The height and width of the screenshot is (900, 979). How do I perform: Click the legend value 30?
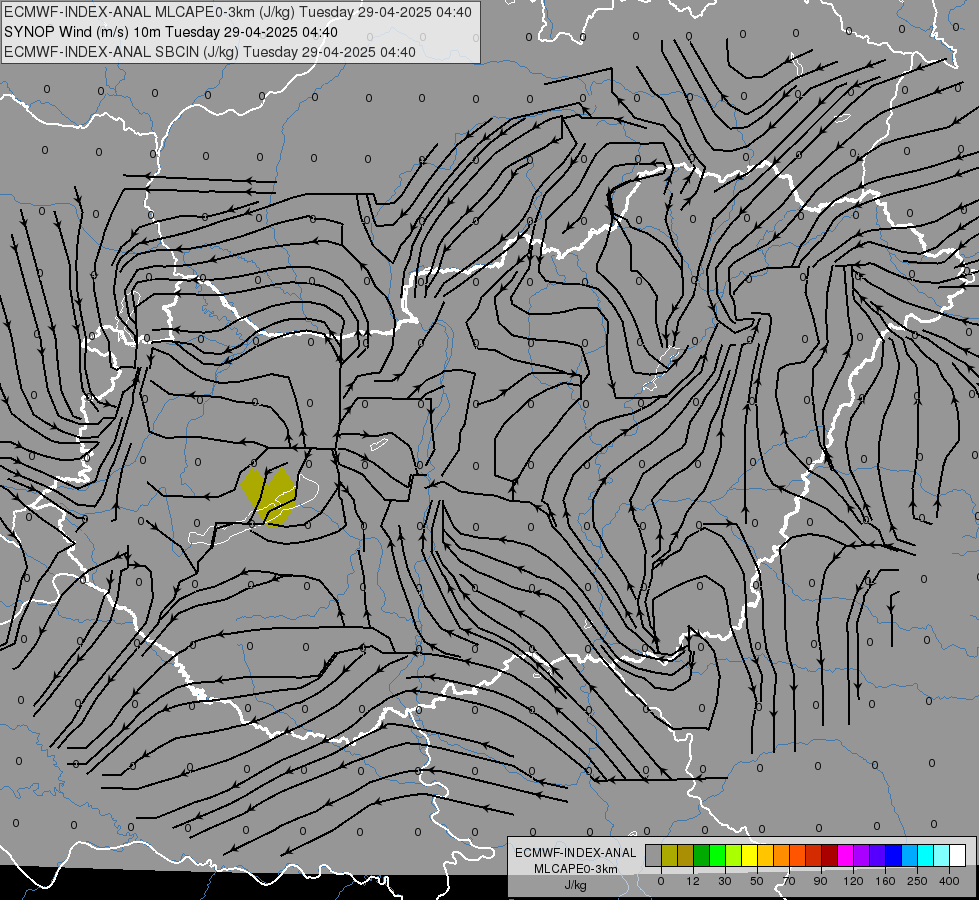click(x=725, y=881)
